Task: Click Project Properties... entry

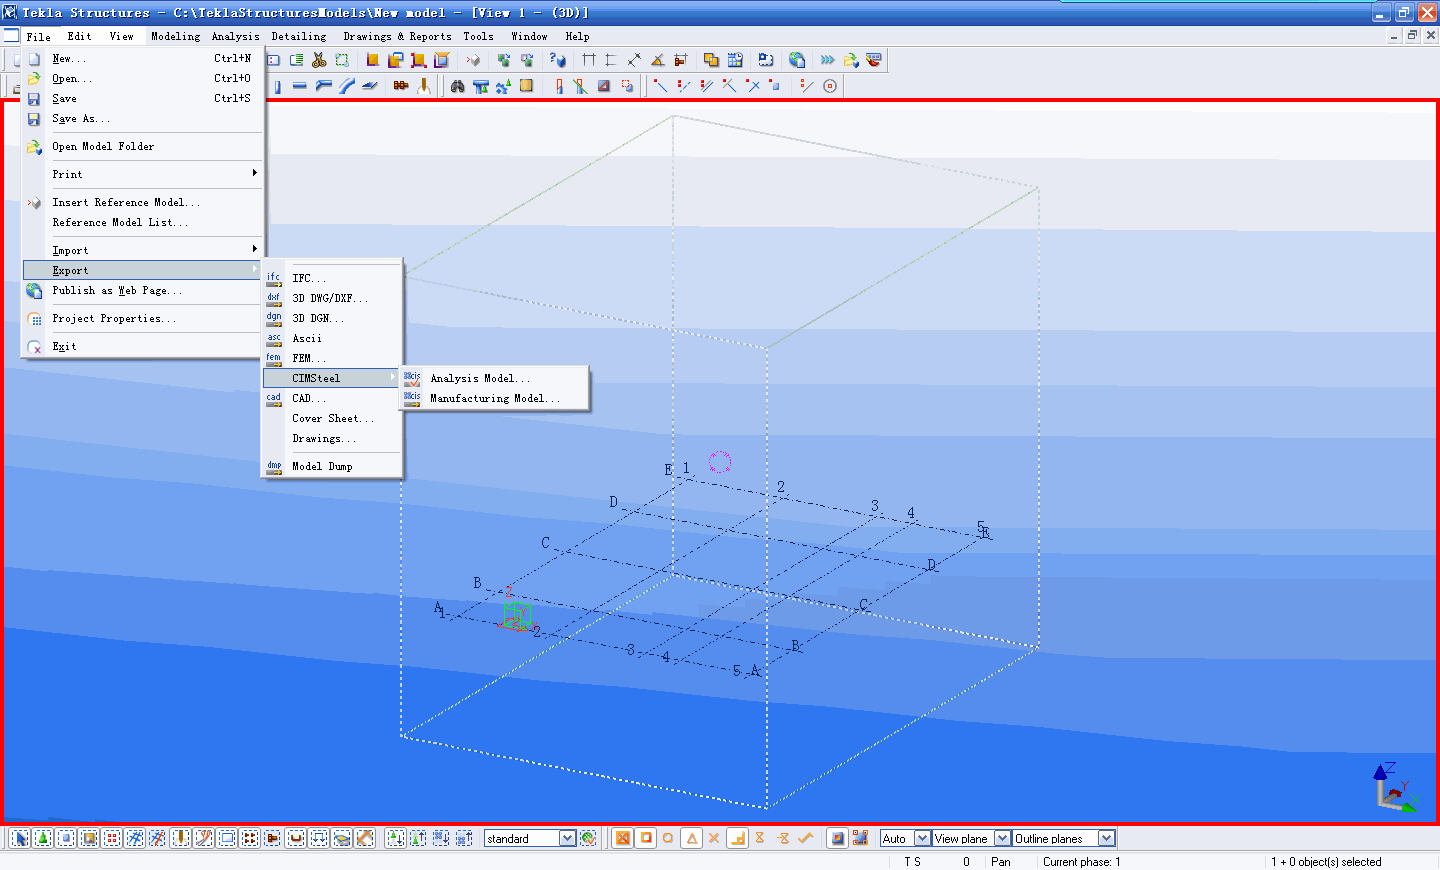Action: click(143, 318)
